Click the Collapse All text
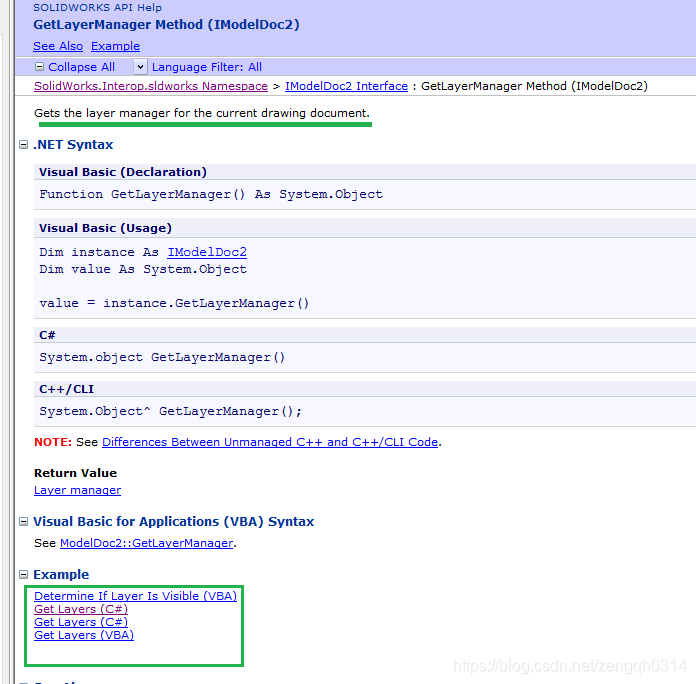 (x=81, y=67)
